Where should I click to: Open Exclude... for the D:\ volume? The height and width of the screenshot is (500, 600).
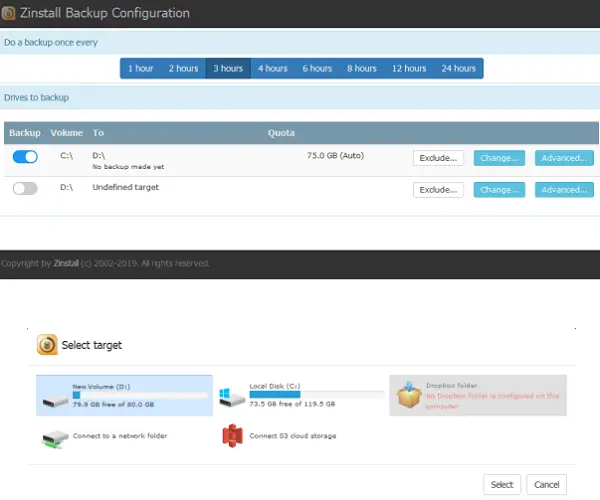pyautogui.click(x=438, y=190)
